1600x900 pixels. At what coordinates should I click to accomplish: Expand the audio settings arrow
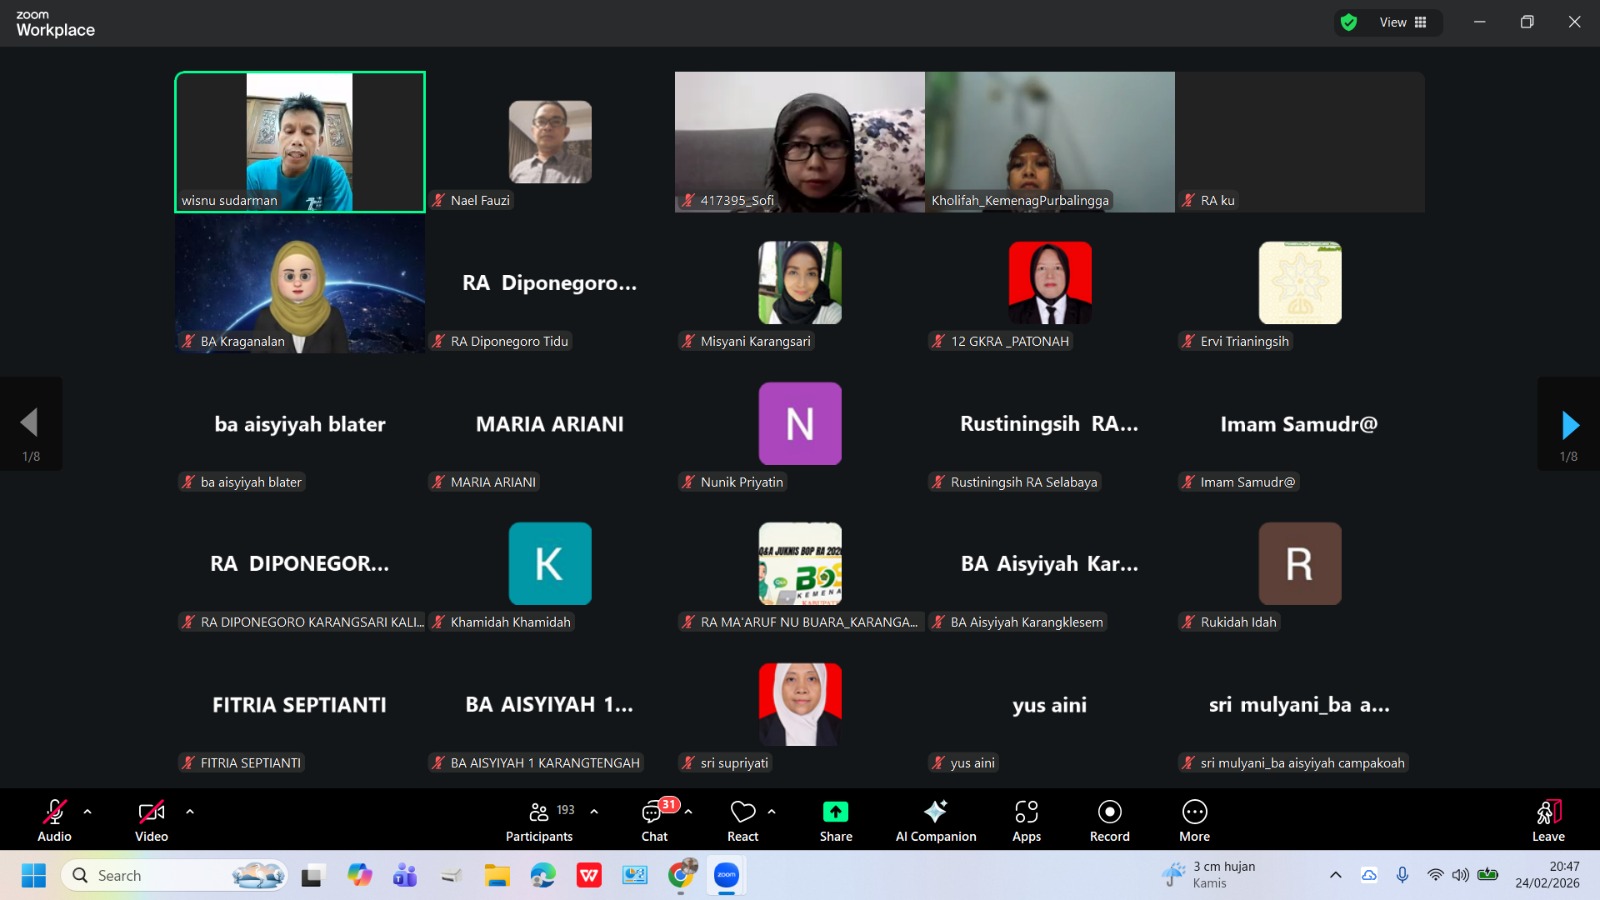coord(88,812)
